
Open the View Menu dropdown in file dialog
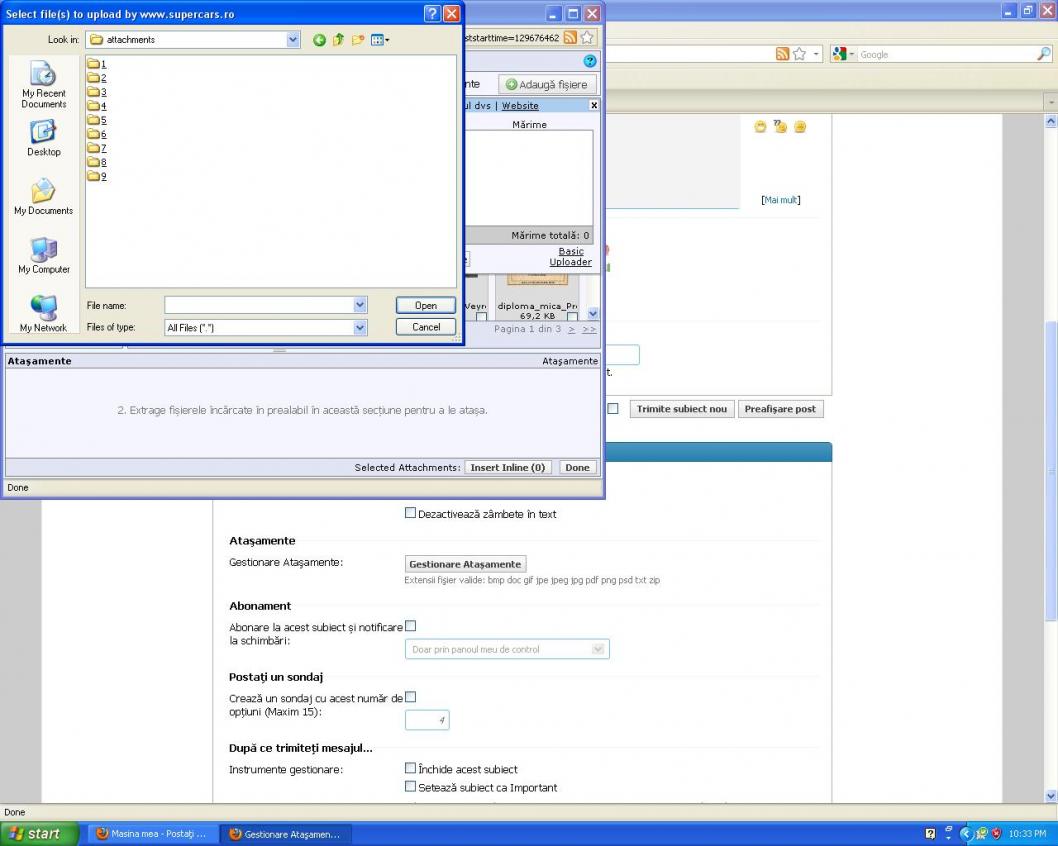click(380, 40)
